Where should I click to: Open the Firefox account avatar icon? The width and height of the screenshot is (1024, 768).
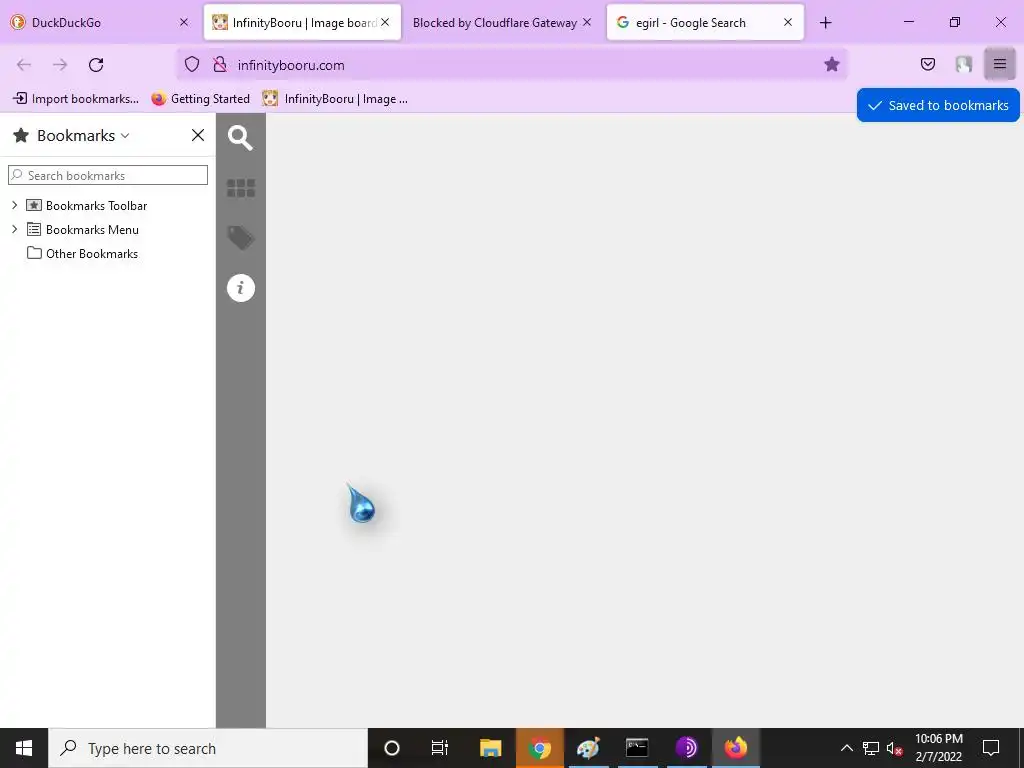(x=963, y=64)
